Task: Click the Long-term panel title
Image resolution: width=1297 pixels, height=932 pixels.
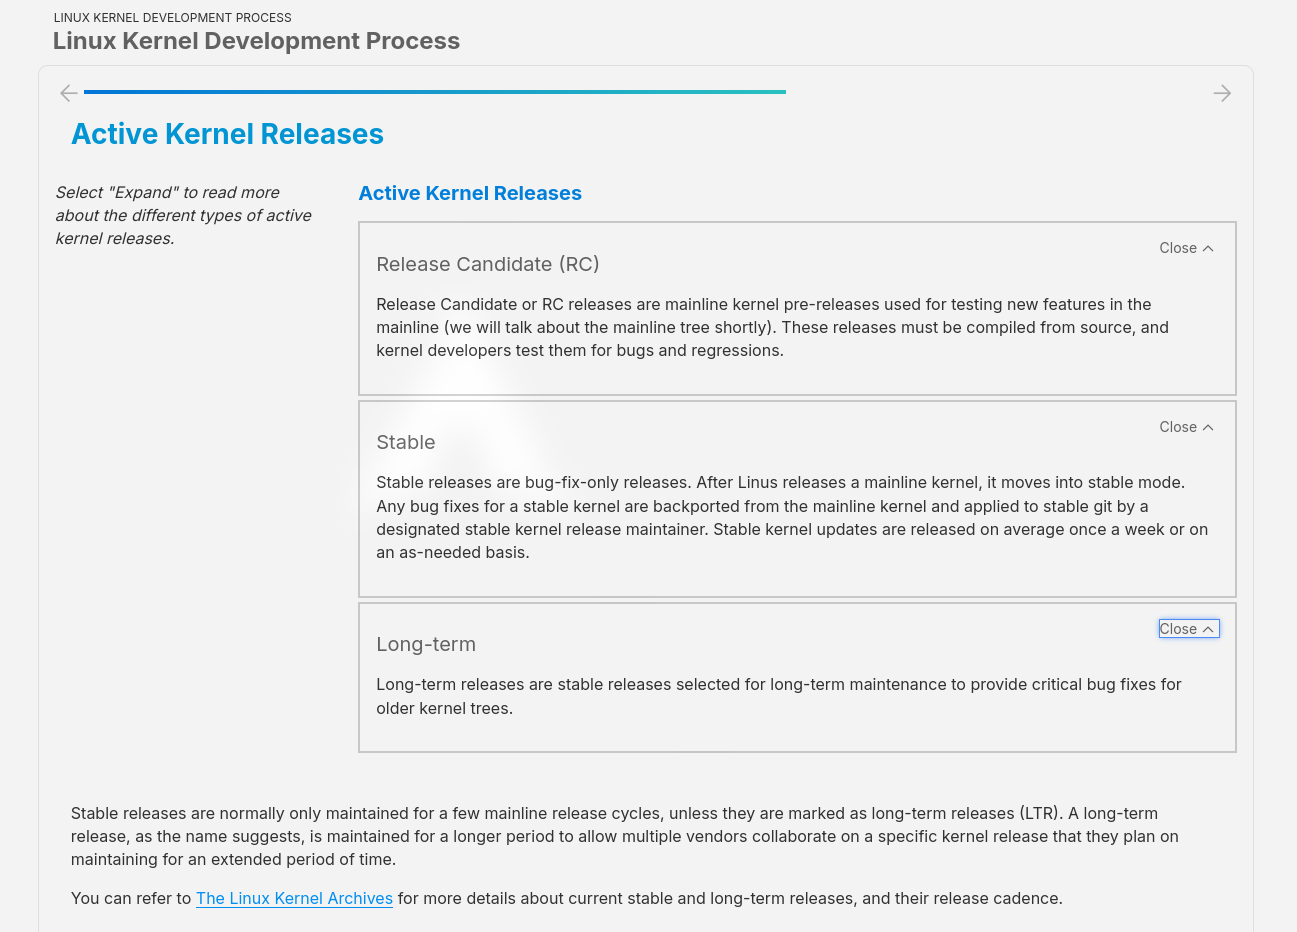Action: pyautogui.click(x=425, y=644)
